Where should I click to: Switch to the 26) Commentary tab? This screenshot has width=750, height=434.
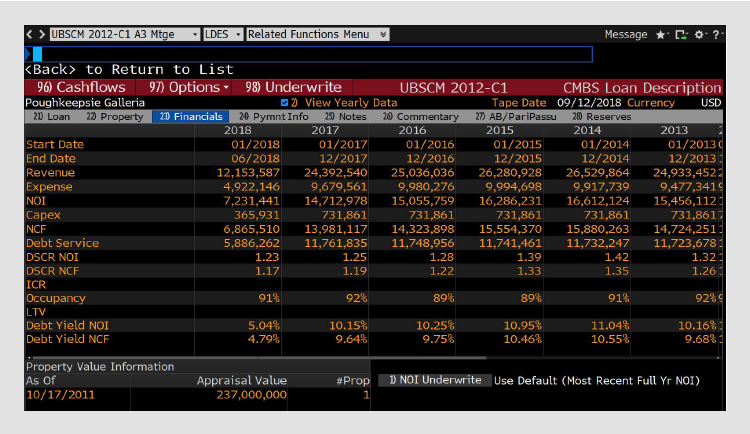click(x=420, y=117)
